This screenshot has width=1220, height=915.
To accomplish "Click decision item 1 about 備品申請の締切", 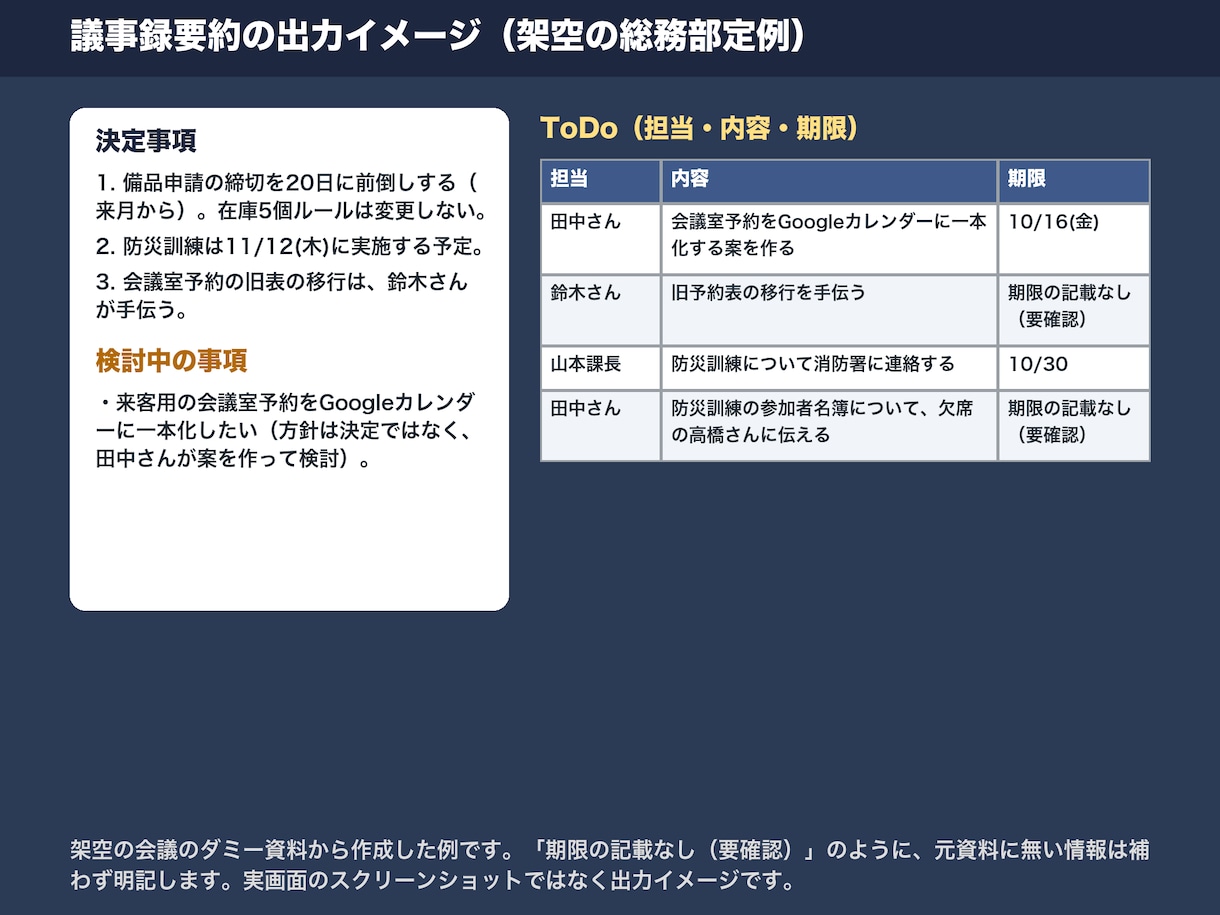I will (291, 198).
